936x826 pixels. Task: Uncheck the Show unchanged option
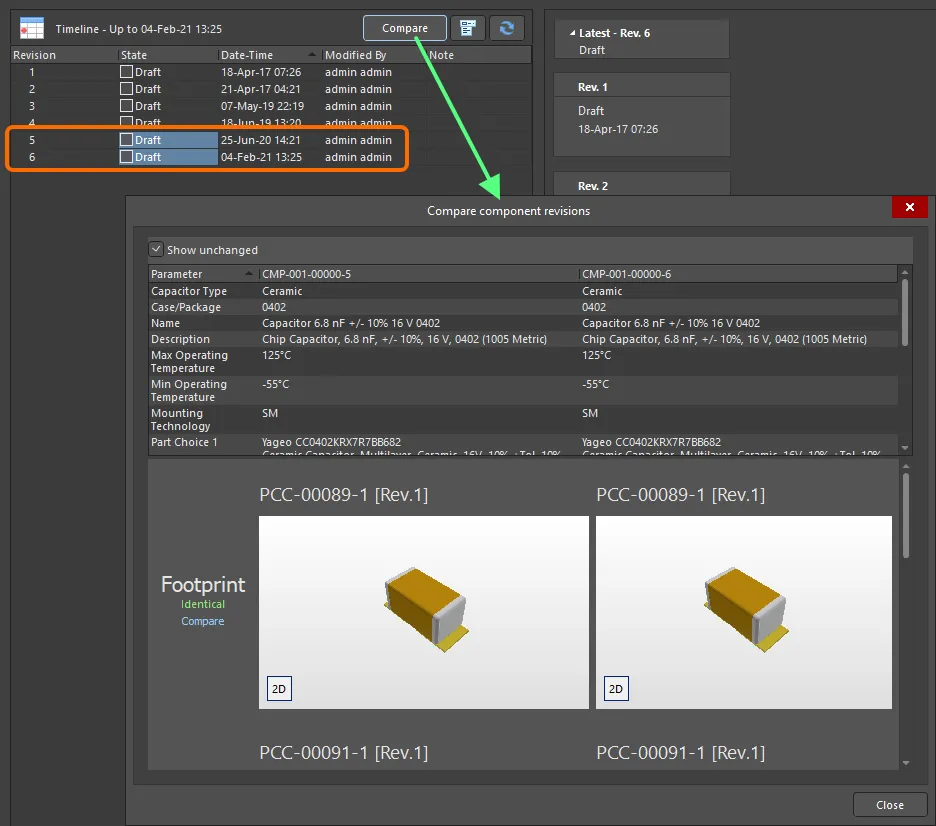point(156,249)
